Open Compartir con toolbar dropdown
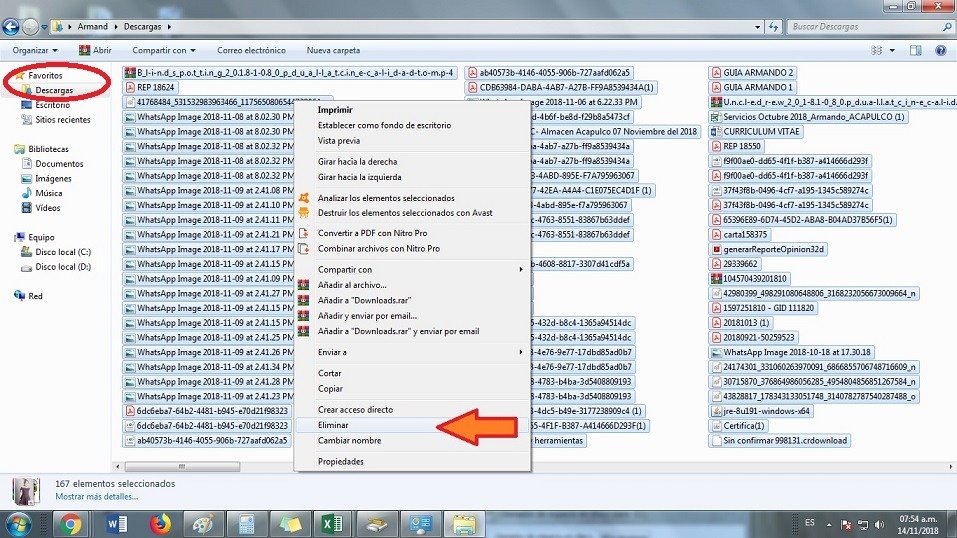The width and height of the screenshot is (957, 538). point(163,50)
